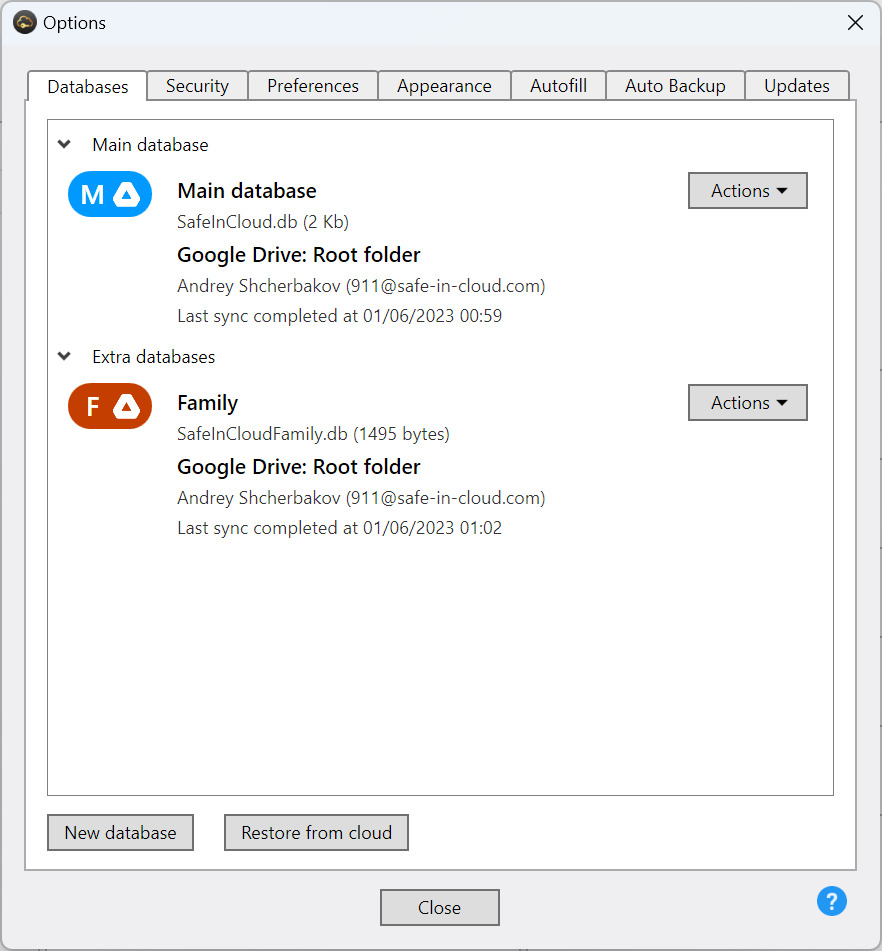This screenshot has height=951, width=882.
Task: Open help with the blue question mark icon
Action: (832, 901)
